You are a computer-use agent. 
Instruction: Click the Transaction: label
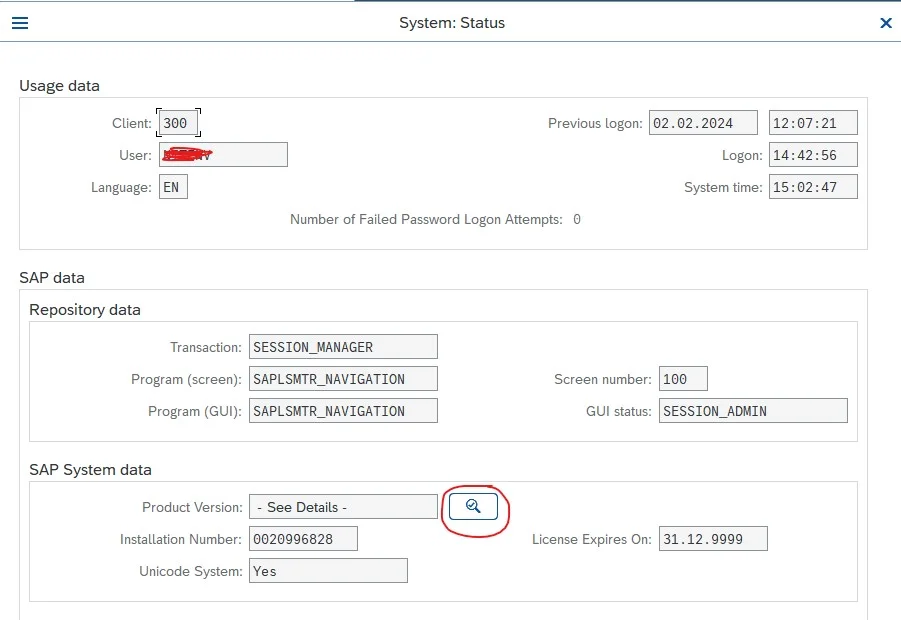(x=206, y=347)
